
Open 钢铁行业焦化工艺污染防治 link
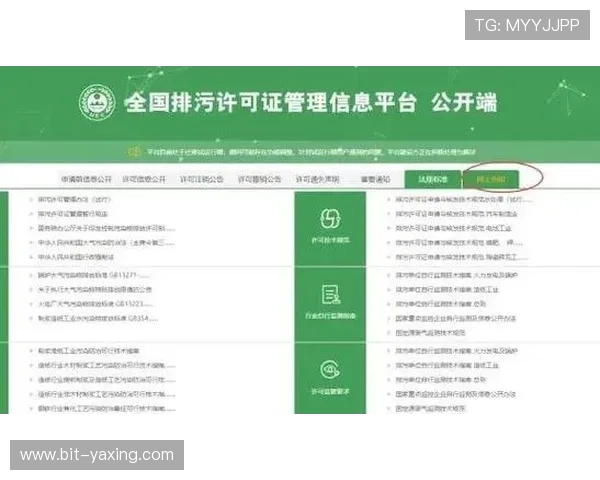point(107,408)
